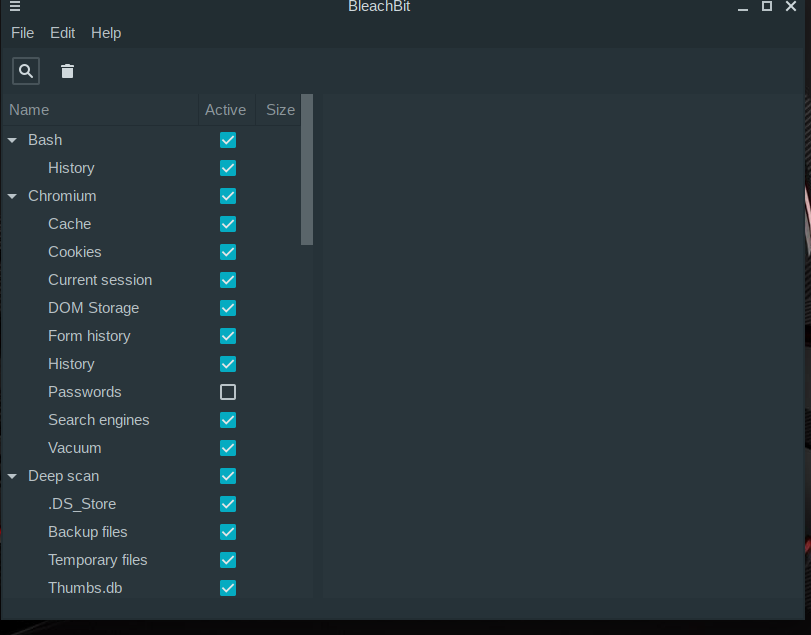The width and height of the screenshot is (811, 635).
Task: Select the Backup files item
Action: [87, 532]
